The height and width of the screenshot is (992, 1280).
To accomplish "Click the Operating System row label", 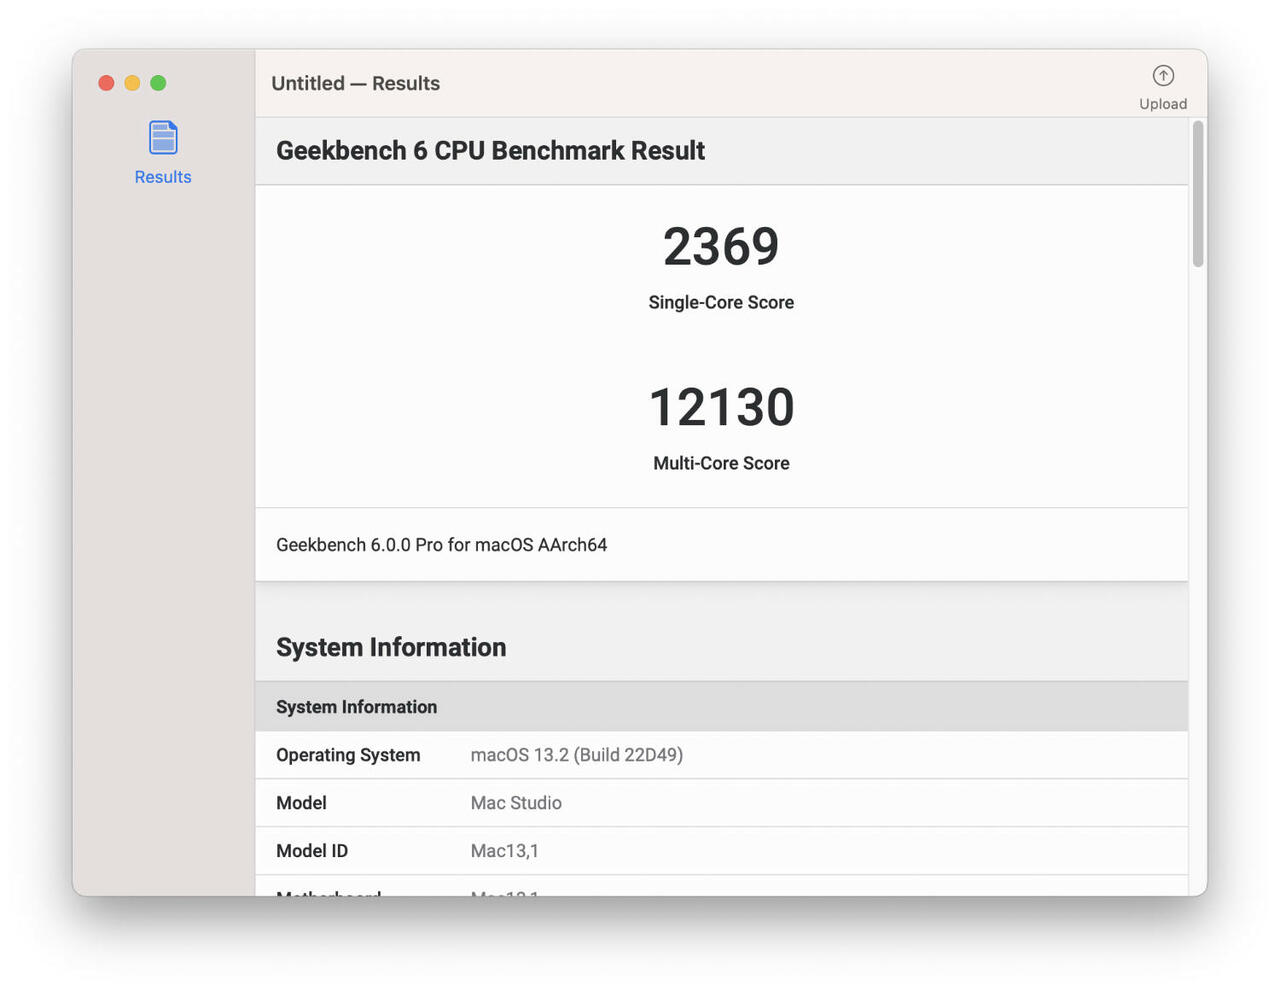I will (348, 755).
